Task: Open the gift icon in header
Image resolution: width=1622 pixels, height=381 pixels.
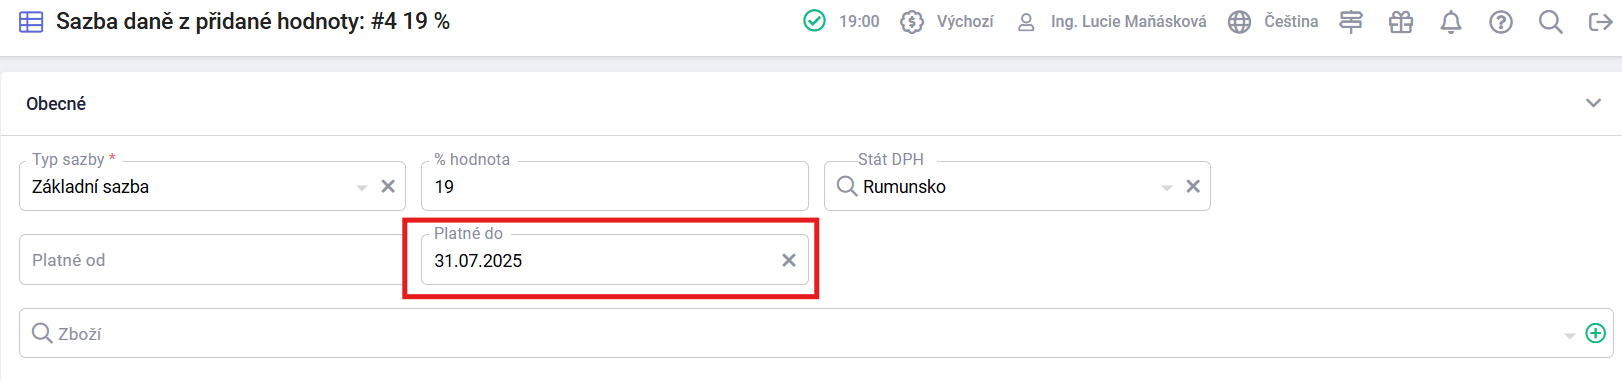Action: 1401,22
